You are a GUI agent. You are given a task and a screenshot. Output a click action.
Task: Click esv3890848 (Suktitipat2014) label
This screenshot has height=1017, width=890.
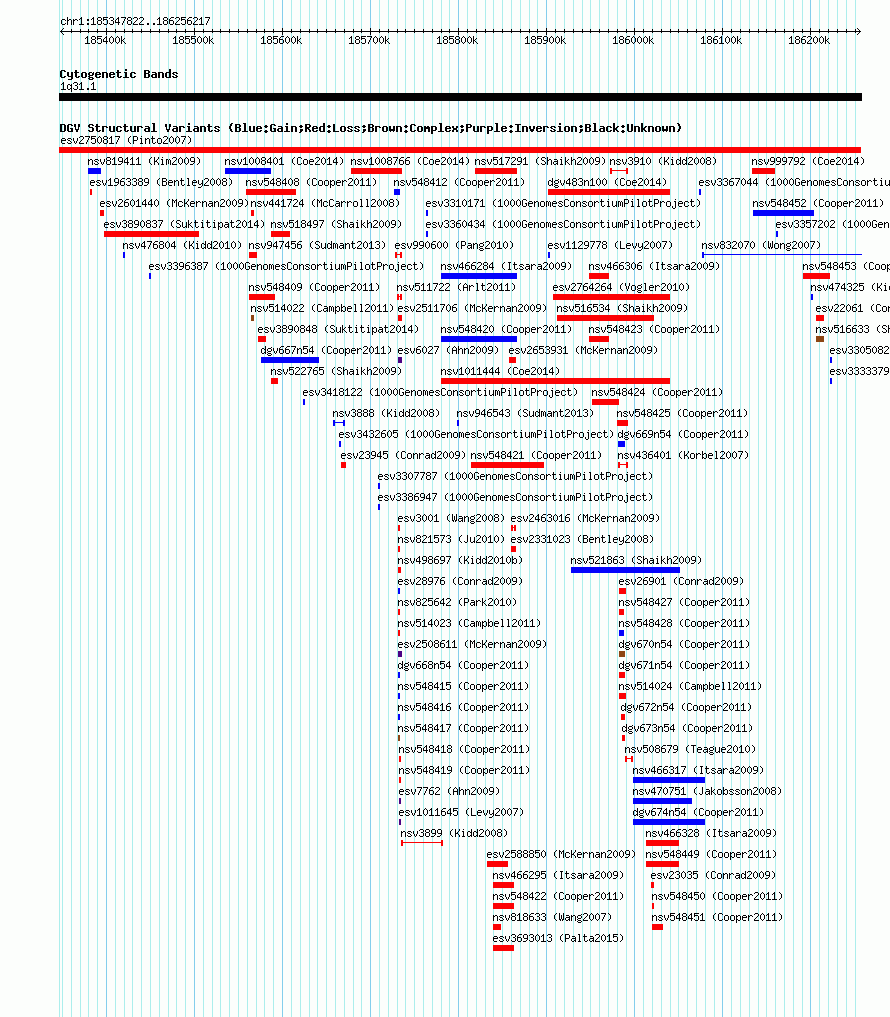pyautogui.click(x=338, y=329)
